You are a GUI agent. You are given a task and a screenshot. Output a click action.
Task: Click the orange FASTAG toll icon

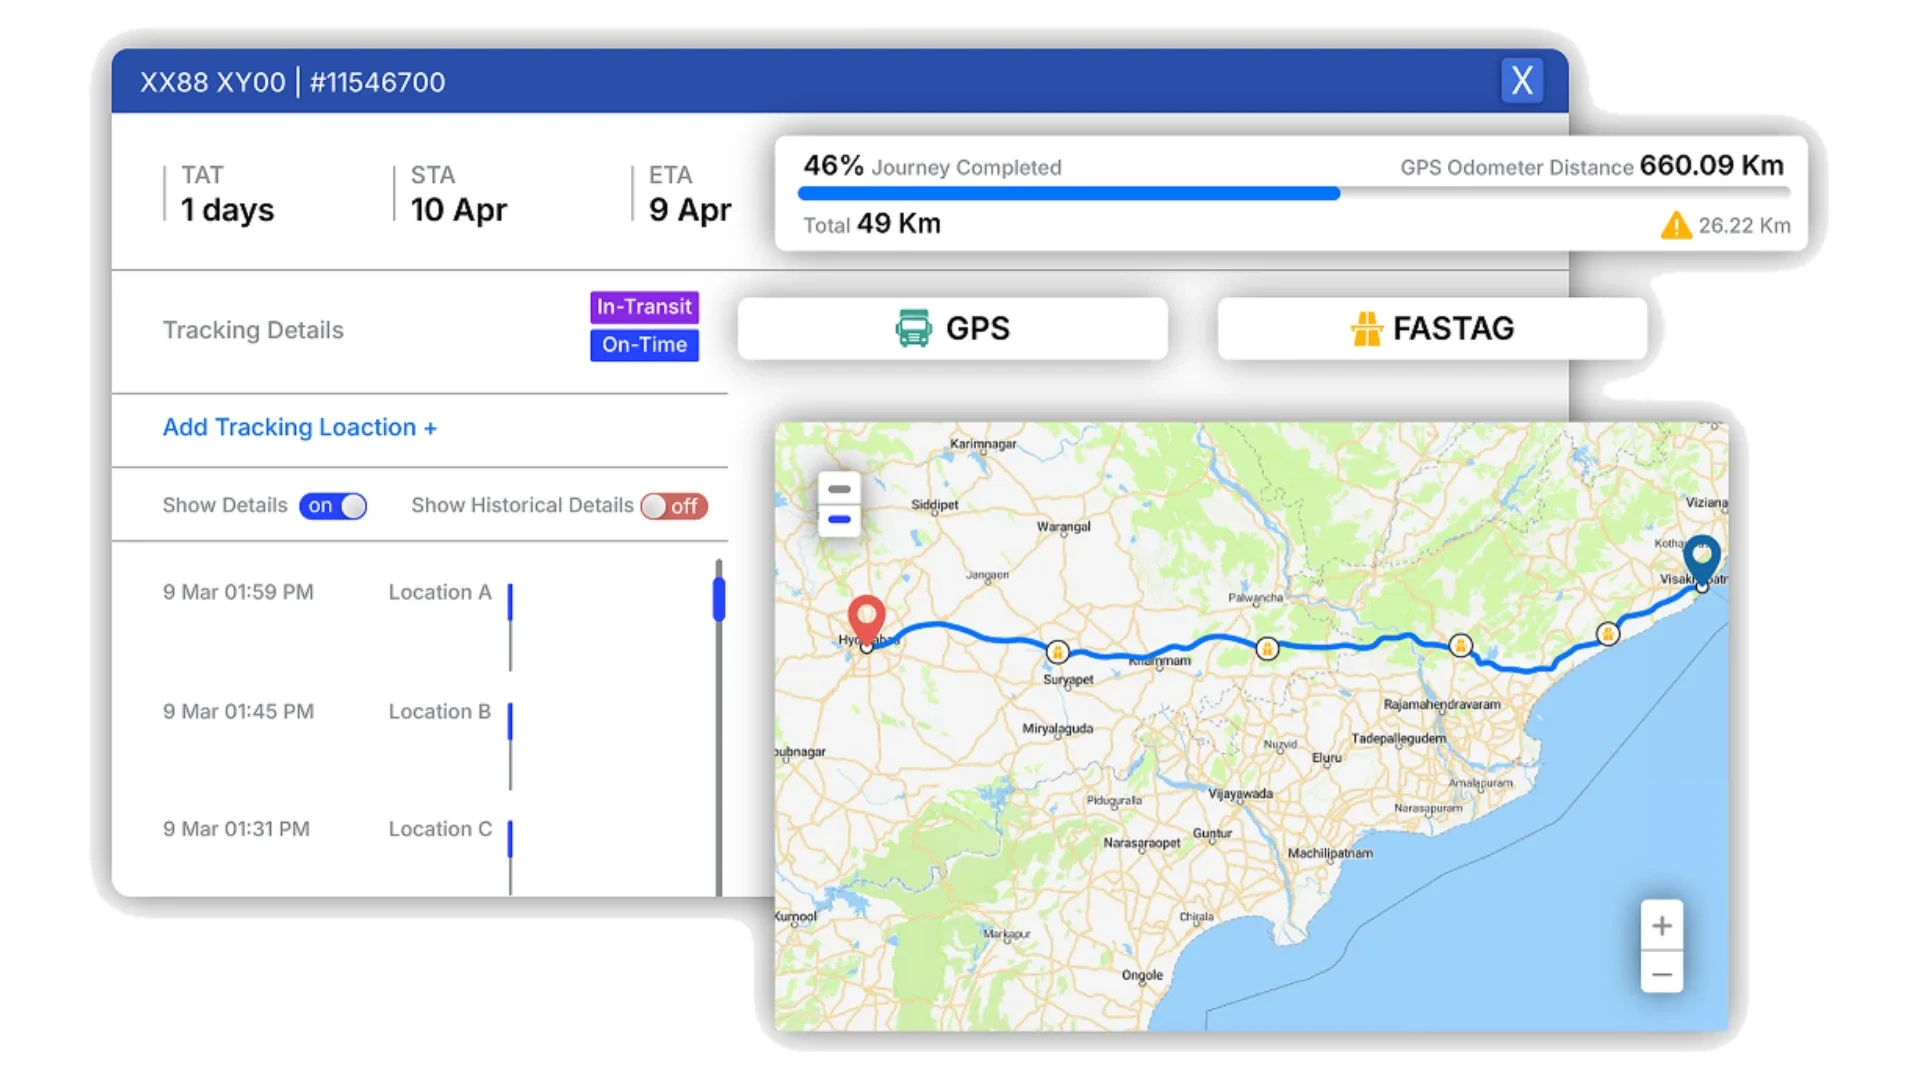[1366, 328]
